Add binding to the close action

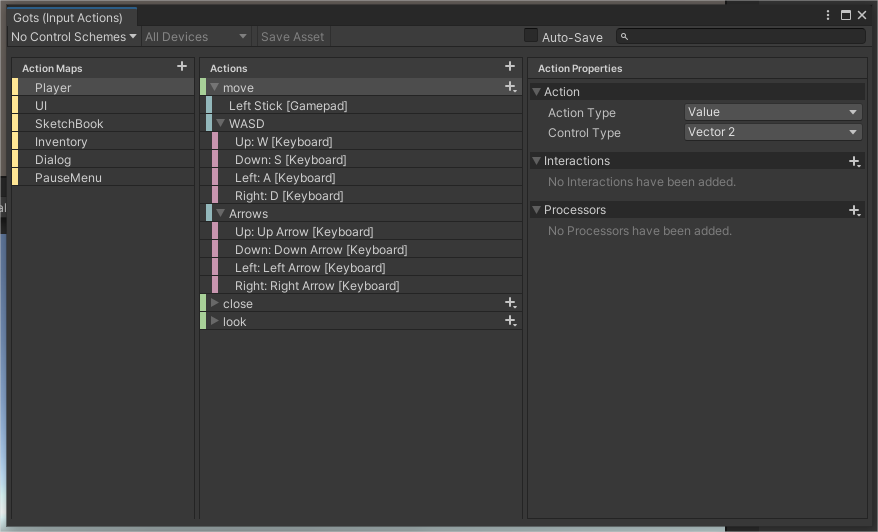click(x=510, y=303)
